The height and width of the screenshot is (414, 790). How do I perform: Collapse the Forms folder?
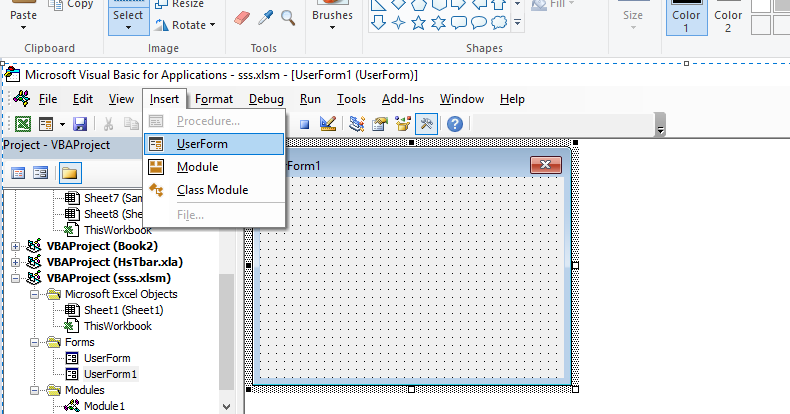[x=34, y=342]
